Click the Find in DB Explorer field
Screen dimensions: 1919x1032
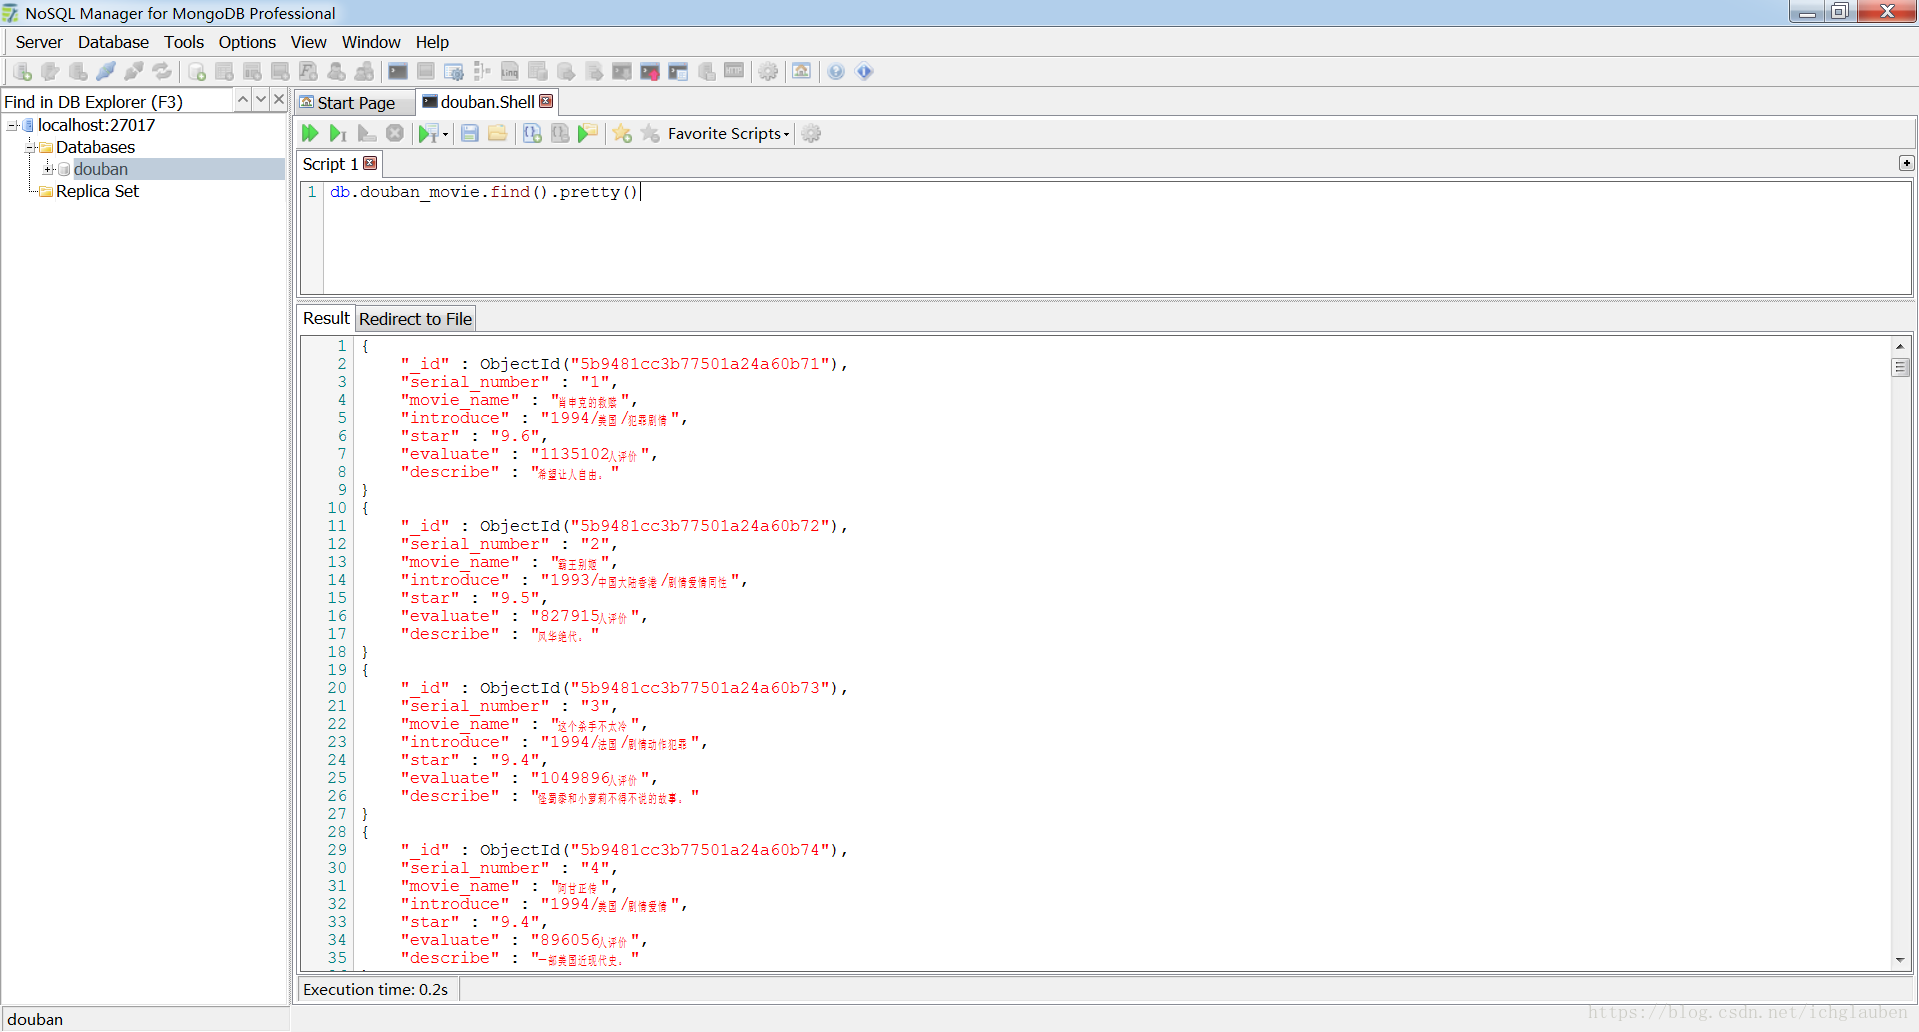point(118,101)
